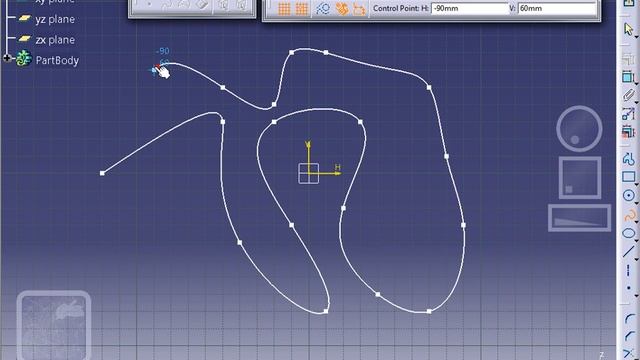The height and width of the screenshot is (360, 640).
Task: Click the Control Point V field
Action: point(557,8)
